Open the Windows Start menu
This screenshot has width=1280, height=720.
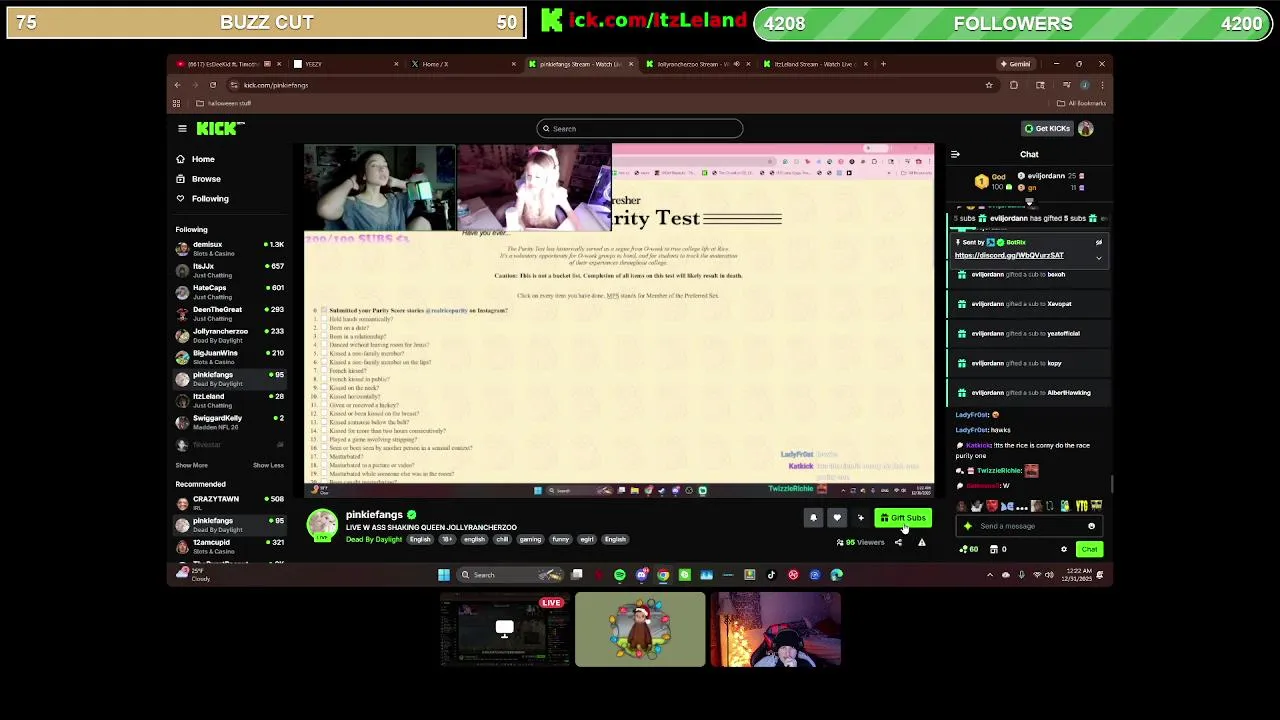click(x=444, y=575)
